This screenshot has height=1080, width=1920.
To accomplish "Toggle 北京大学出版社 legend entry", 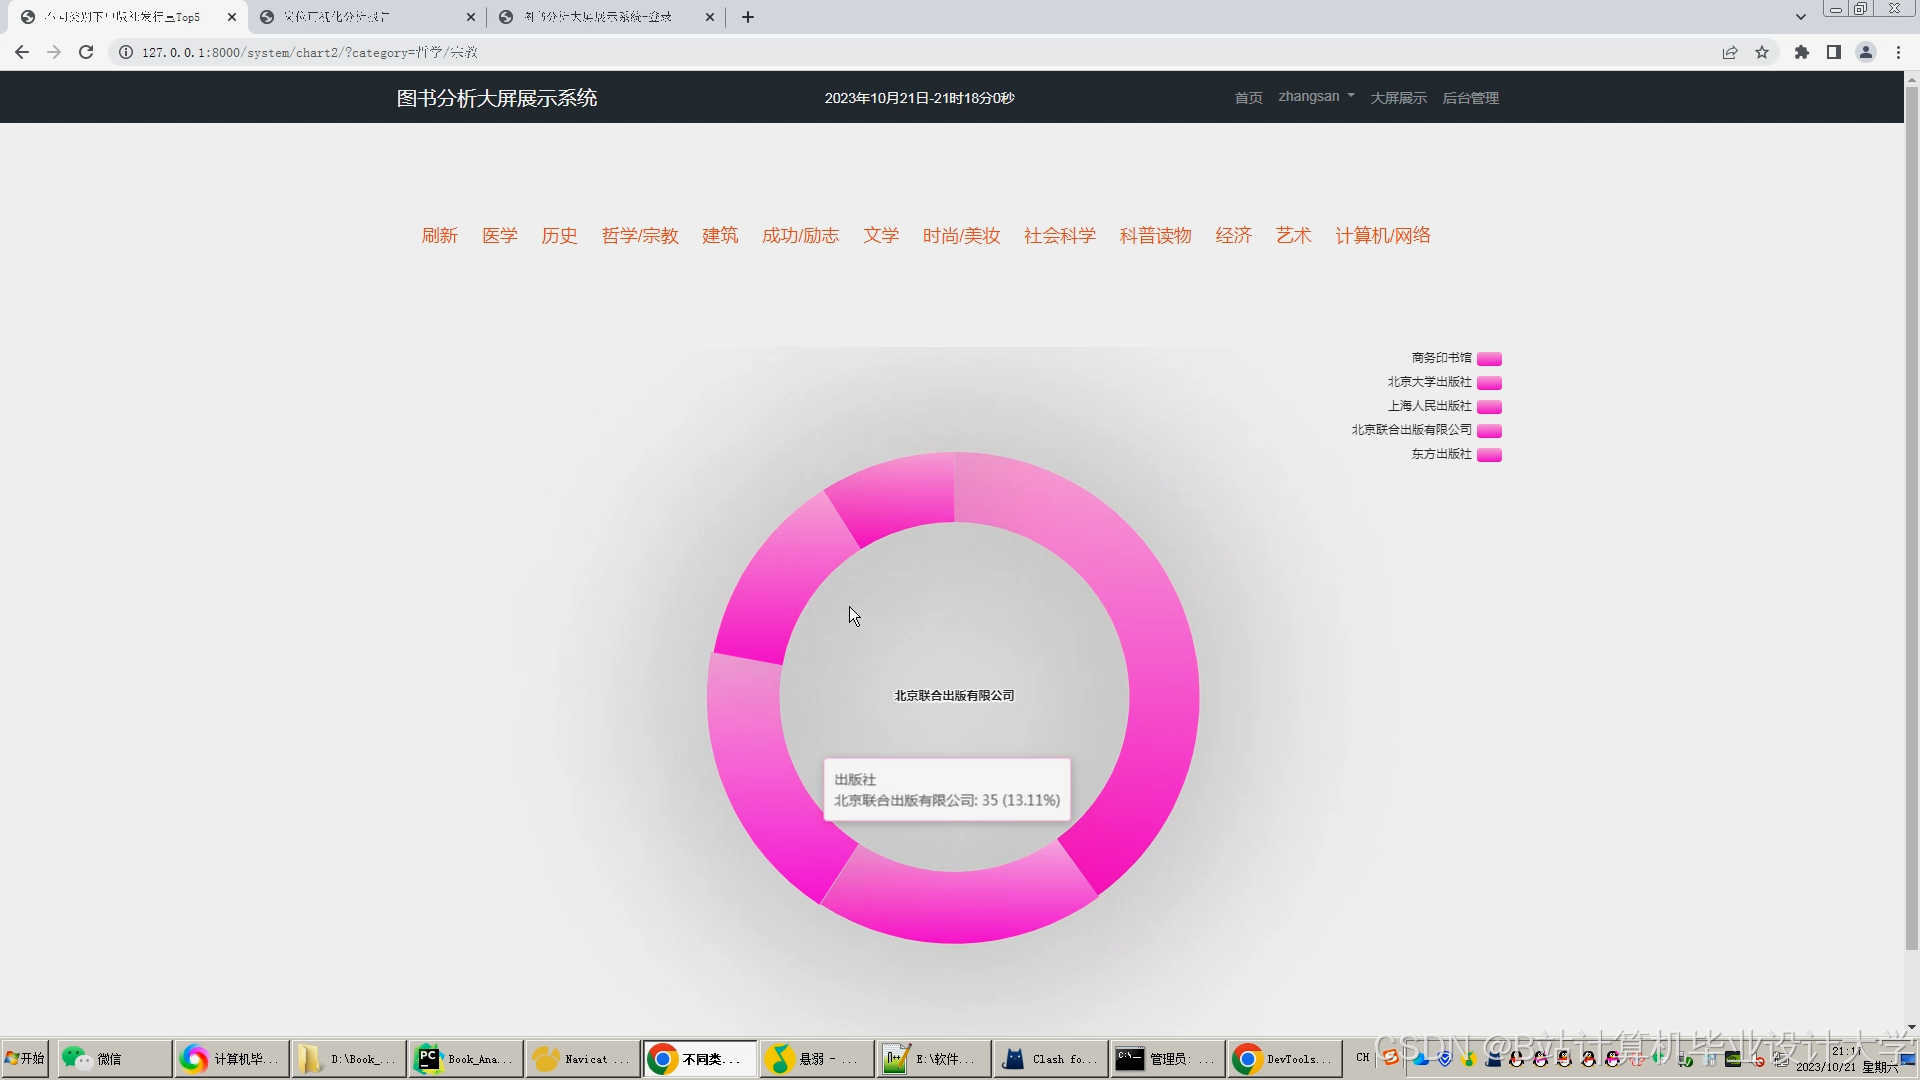I will click(1429, 382).
